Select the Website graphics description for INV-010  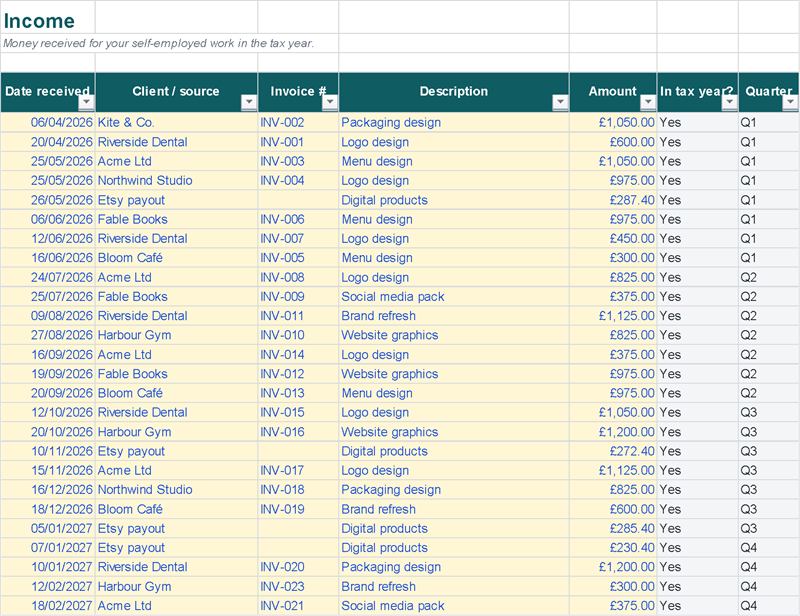(454, 335)
